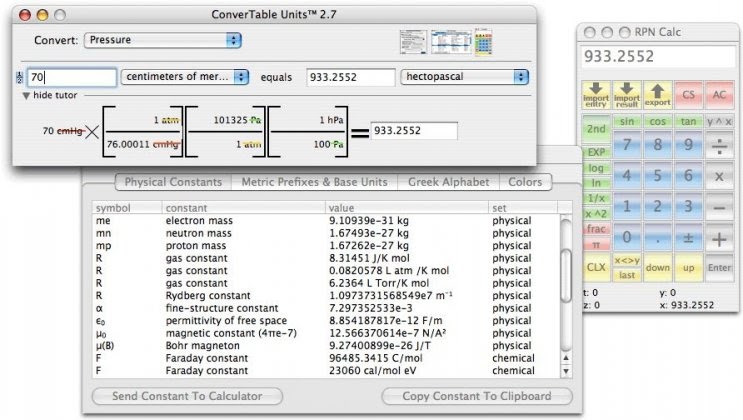Click the CLX key

(x=596, y=267)
